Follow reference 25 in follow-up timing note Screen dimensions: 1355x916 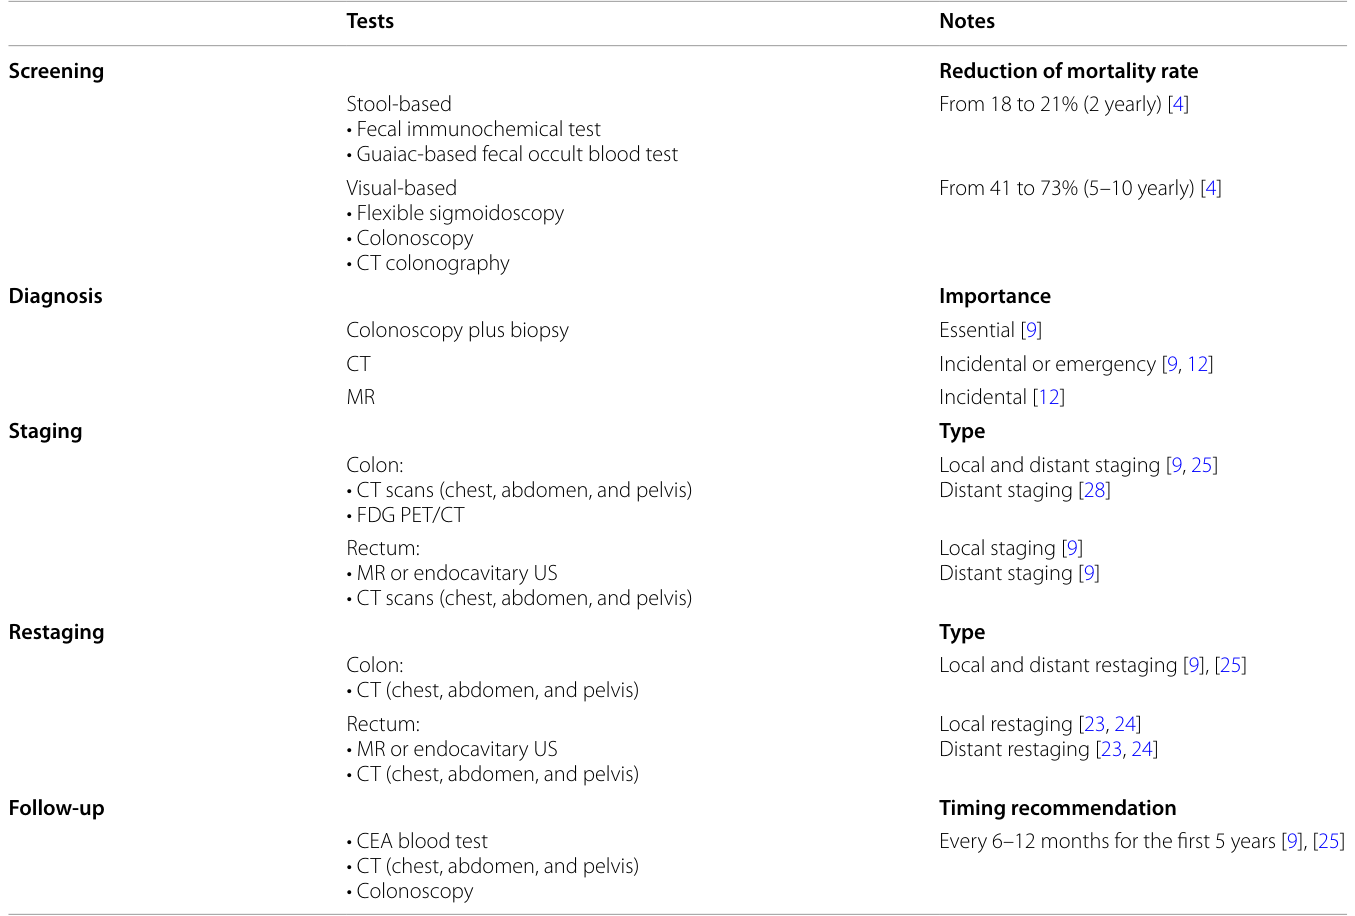coord(1329,841)
